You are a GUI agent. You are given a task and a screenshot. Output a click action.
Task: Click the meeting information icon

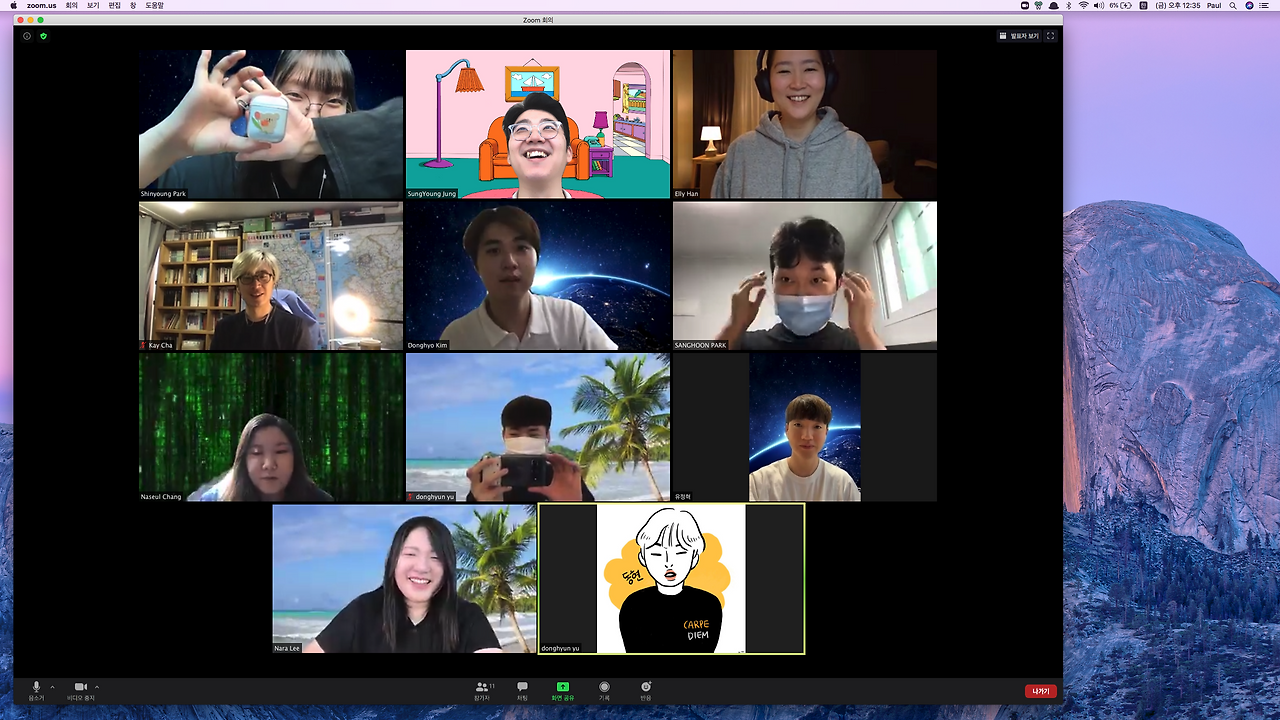[x=26, y=36]
